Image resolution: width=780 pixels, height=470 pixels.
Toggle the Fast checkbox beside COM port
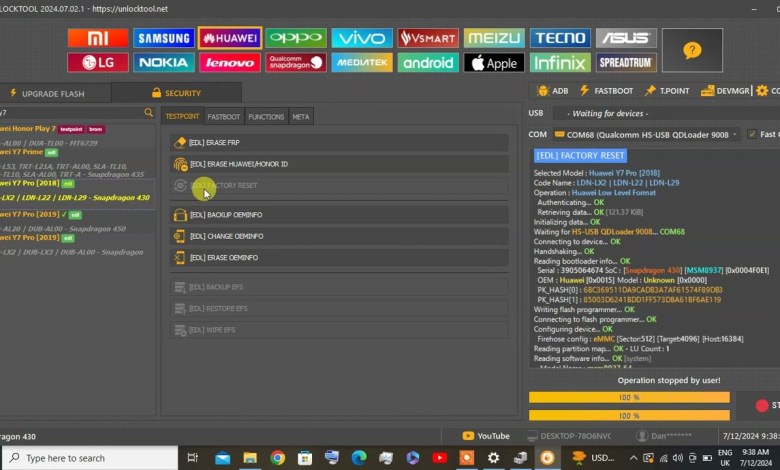[752, 134]
